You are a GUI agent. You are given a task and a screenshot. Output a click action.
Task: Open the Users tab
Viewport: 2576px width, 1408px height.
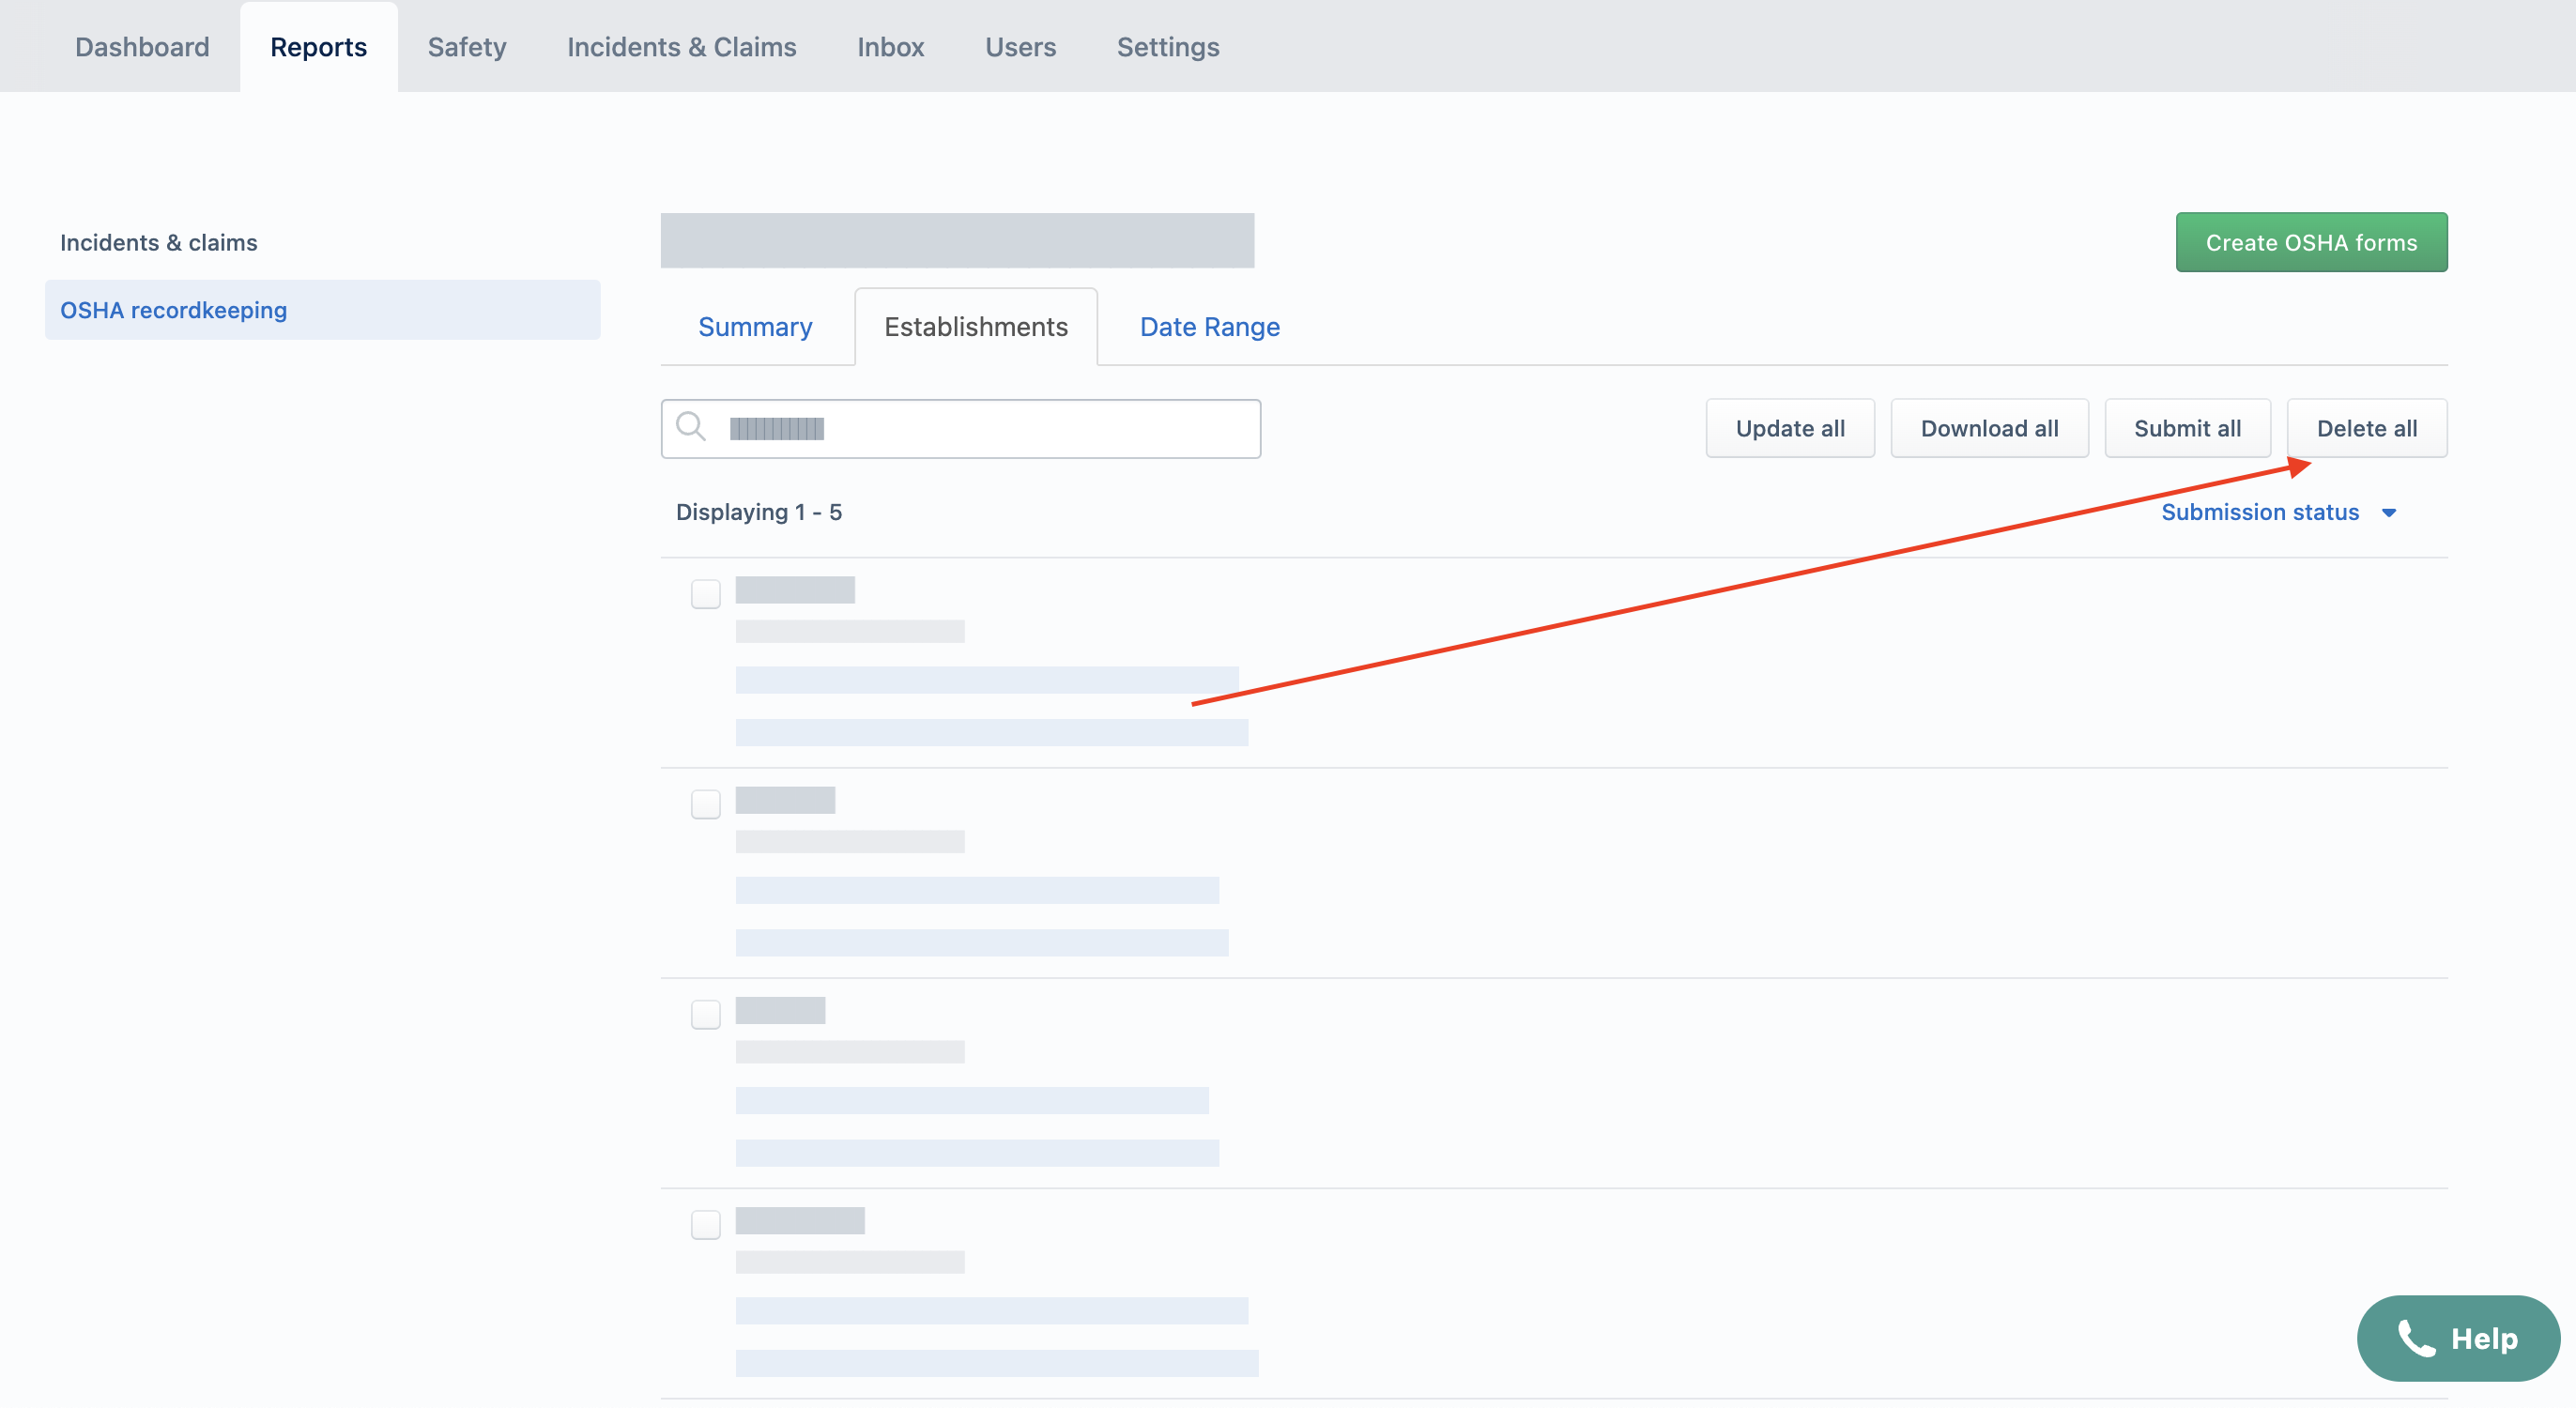click(x=1020, y=47)
